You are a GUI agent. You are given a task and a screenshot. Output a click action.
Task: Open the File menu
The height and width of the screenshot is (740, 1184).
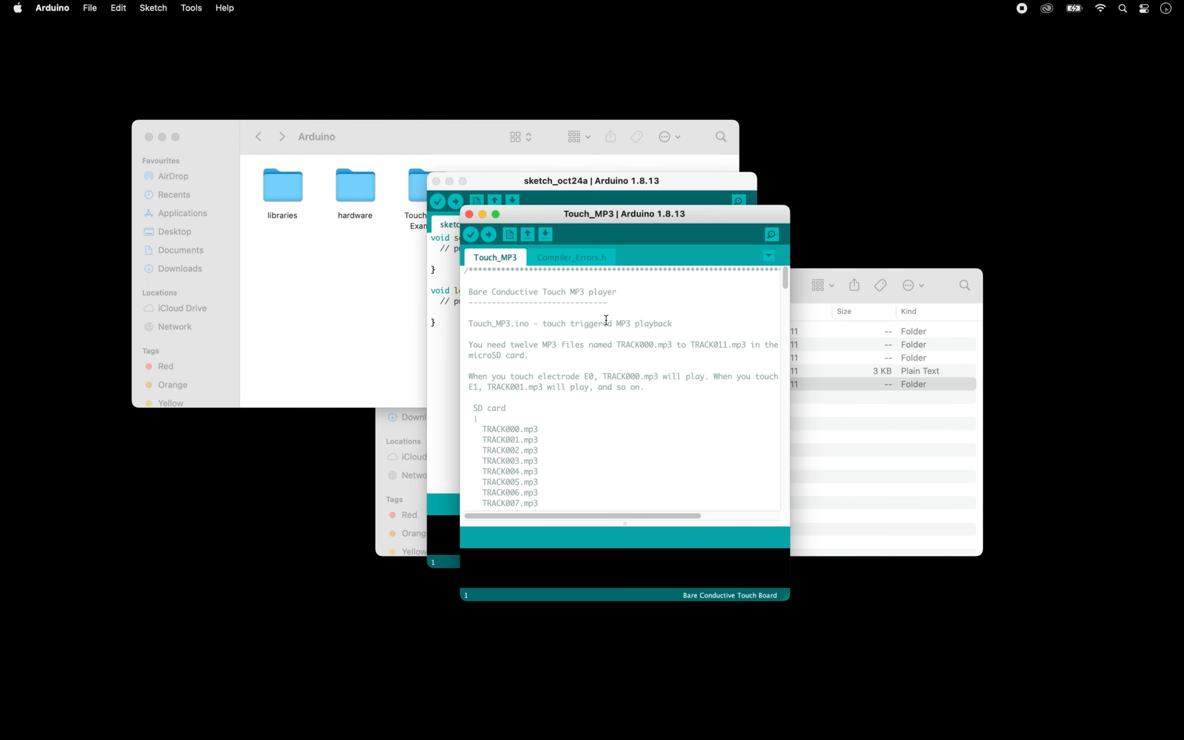coord(90,8)
